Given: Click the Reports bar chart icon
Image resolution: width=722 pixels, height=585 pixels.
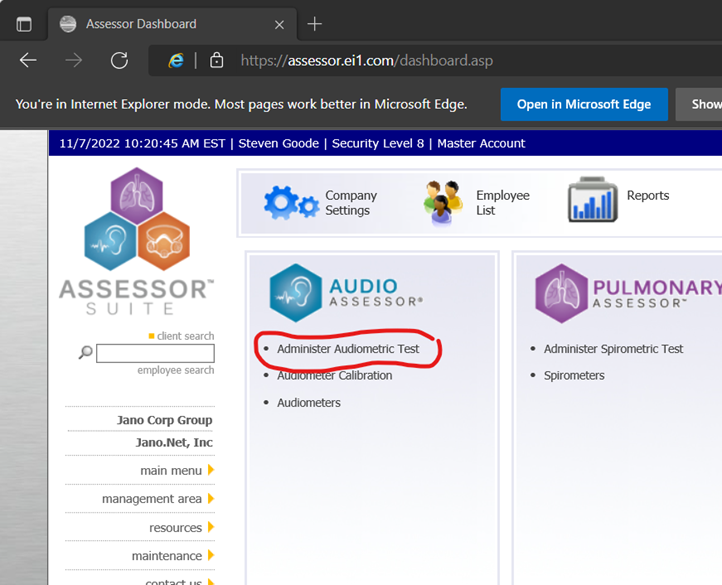Looking at the screenshot, I should [593, 199].
